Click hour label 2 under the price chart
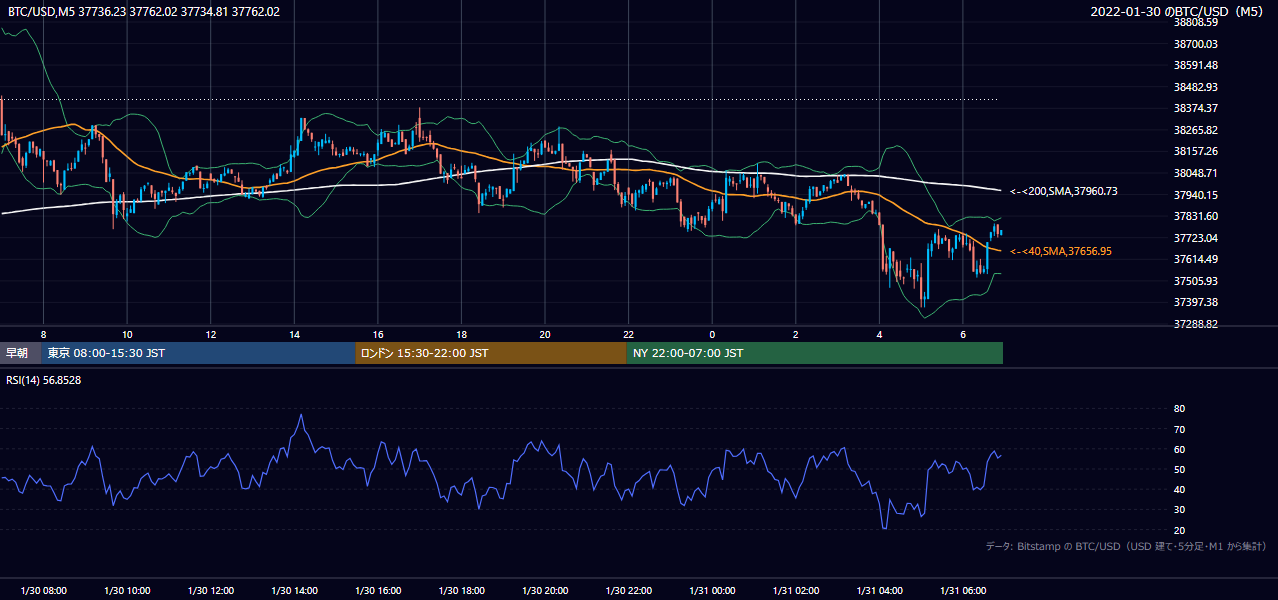Viewport: 1278px width, 600px height. pyautogui.click(x=796, y=334)
